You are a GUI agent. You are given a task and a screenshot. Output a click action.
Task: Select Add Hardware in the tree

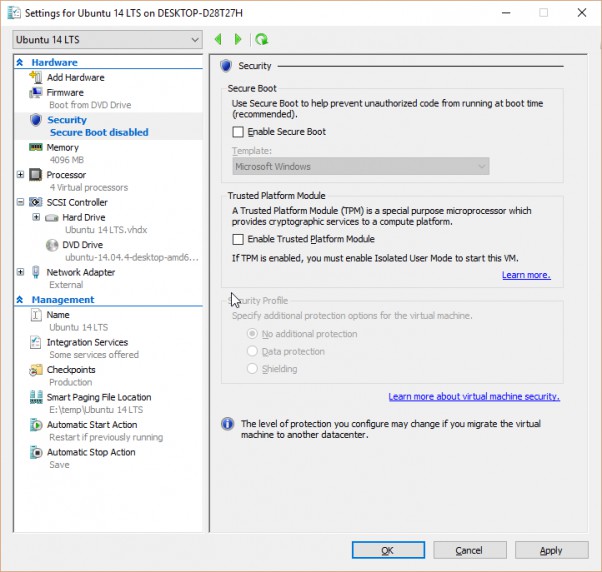click(x=76, y=78)
